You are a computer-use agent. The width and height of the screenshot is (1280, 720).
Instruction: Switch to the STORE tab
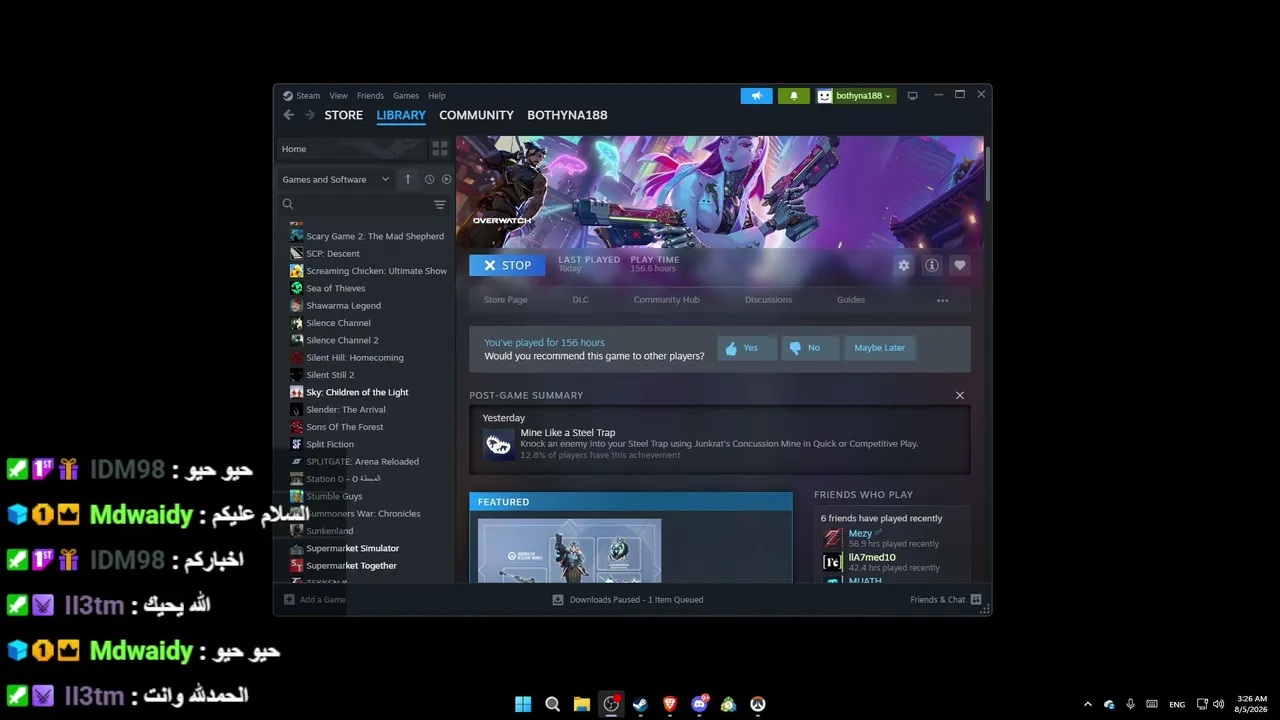click(x=344, y=115)
